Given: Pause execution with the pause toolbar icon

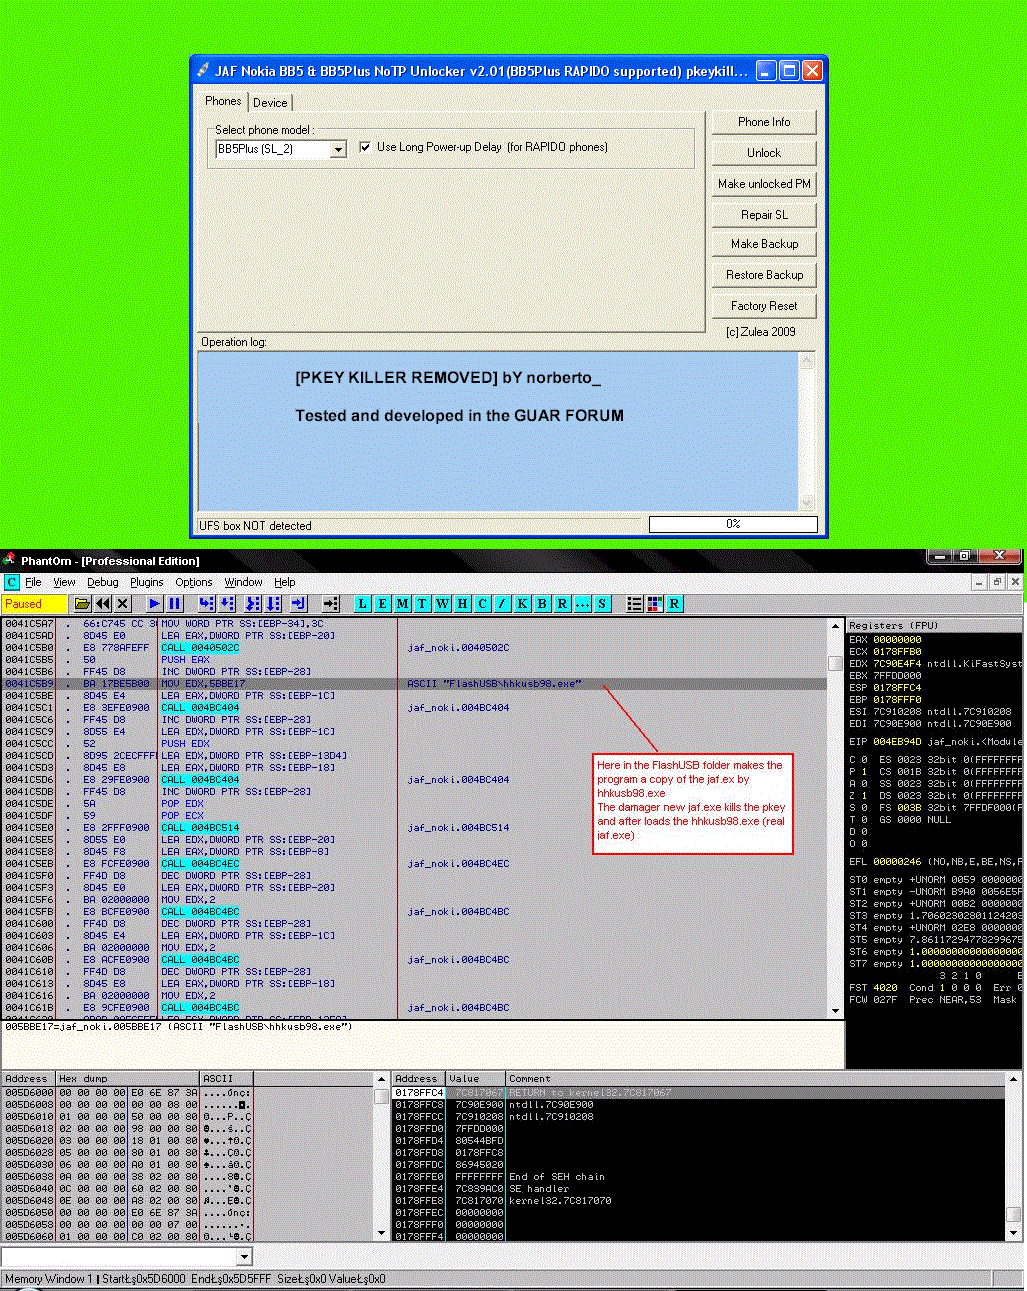Looking at the screenshot, I should (175, 604).
